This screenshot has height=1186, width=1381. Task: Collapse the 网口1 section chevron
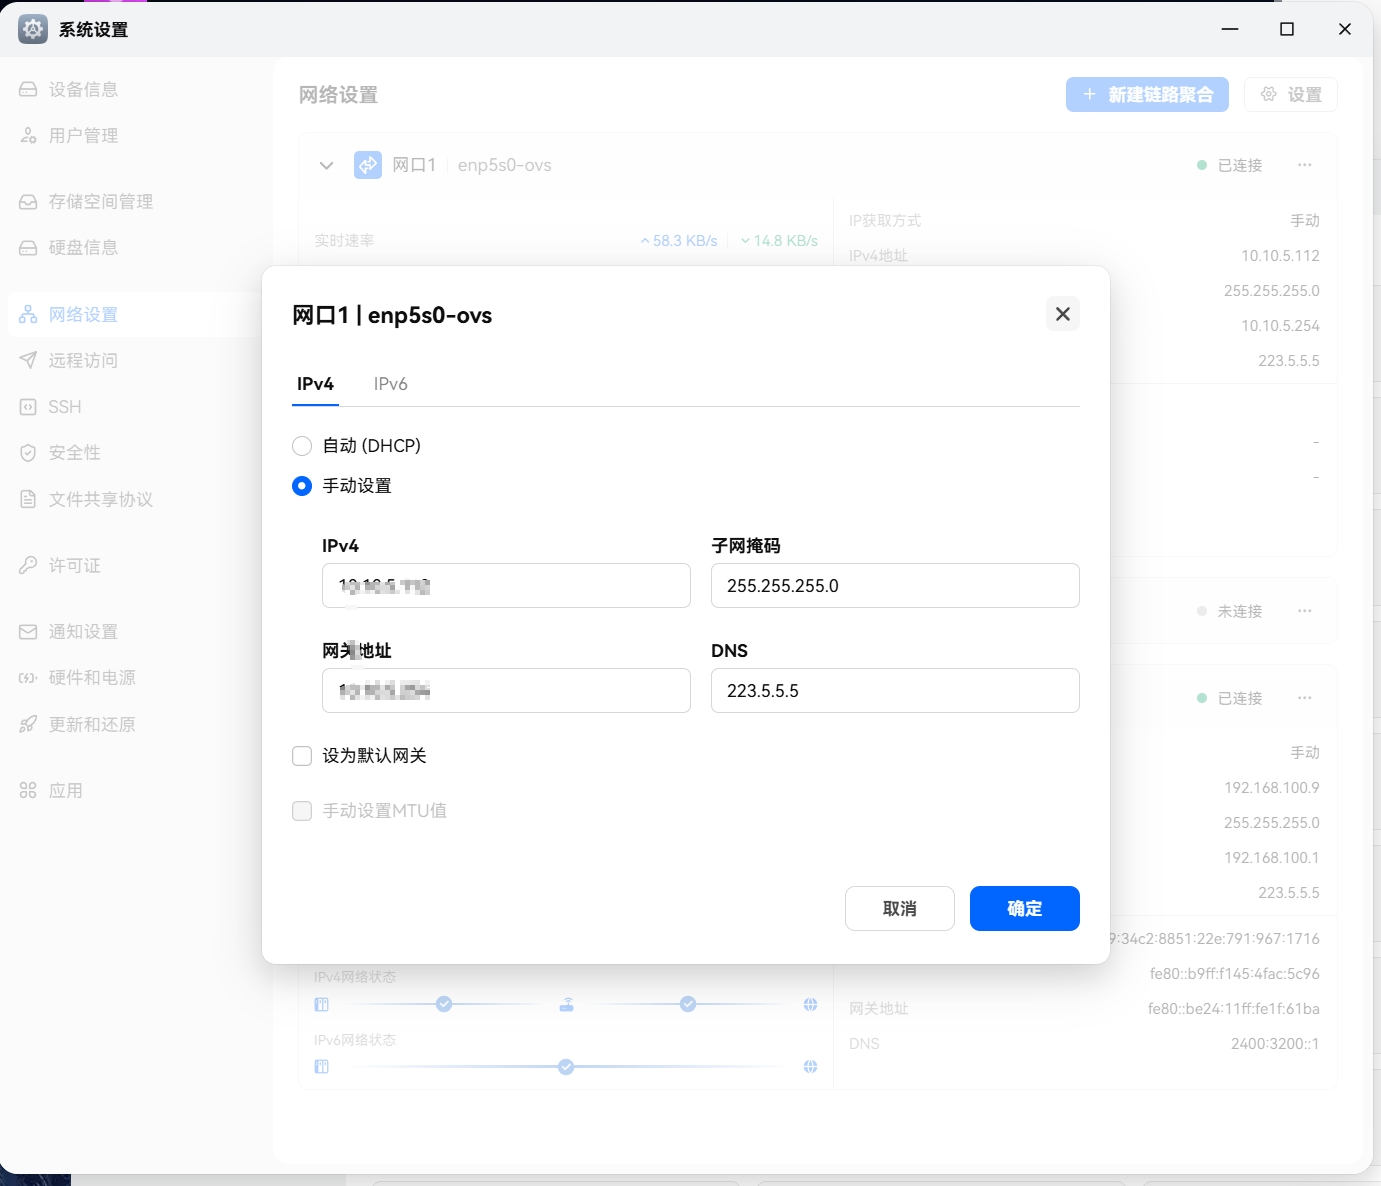coord(326,166)
